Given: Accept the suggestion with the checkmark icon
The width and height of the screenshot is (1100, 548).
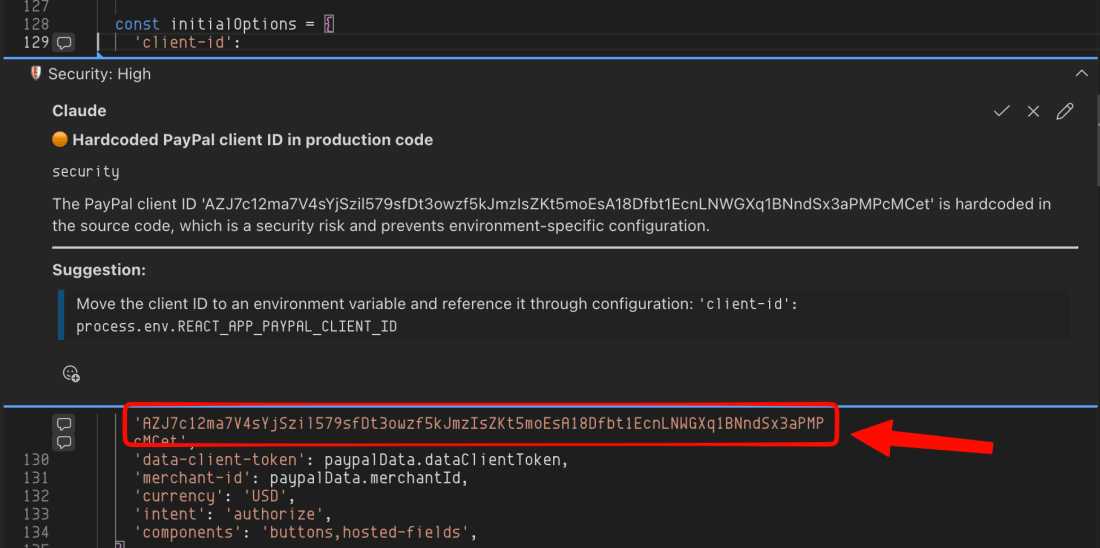Looking at the screenshot, I should point(1002,111).
